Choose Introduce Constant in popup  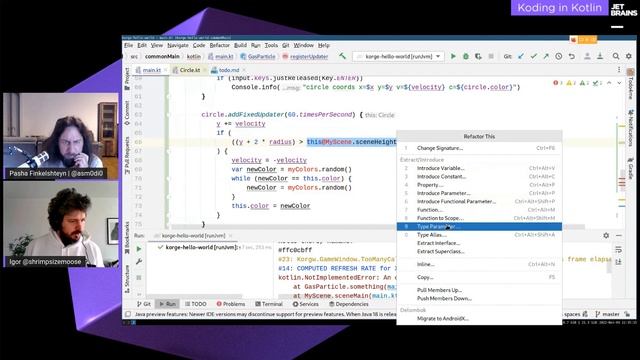pos(479,176)
